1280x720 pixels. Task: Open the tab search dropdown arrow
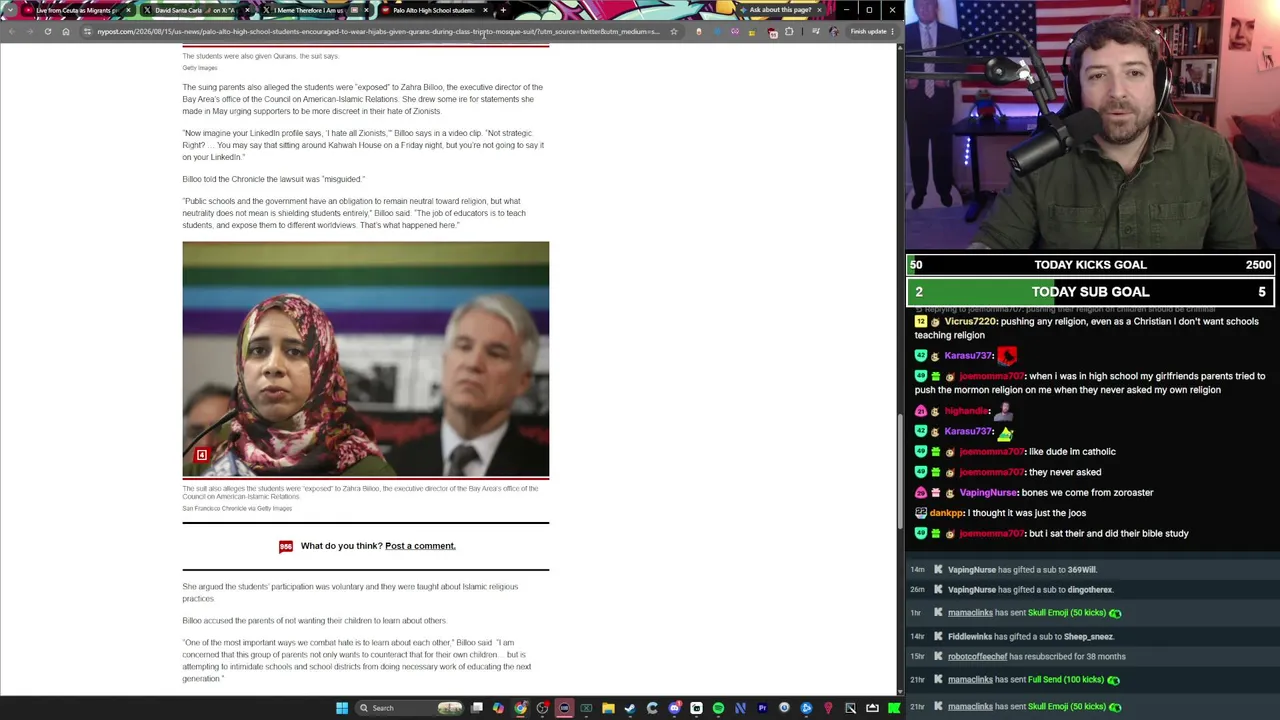point(10,10)
